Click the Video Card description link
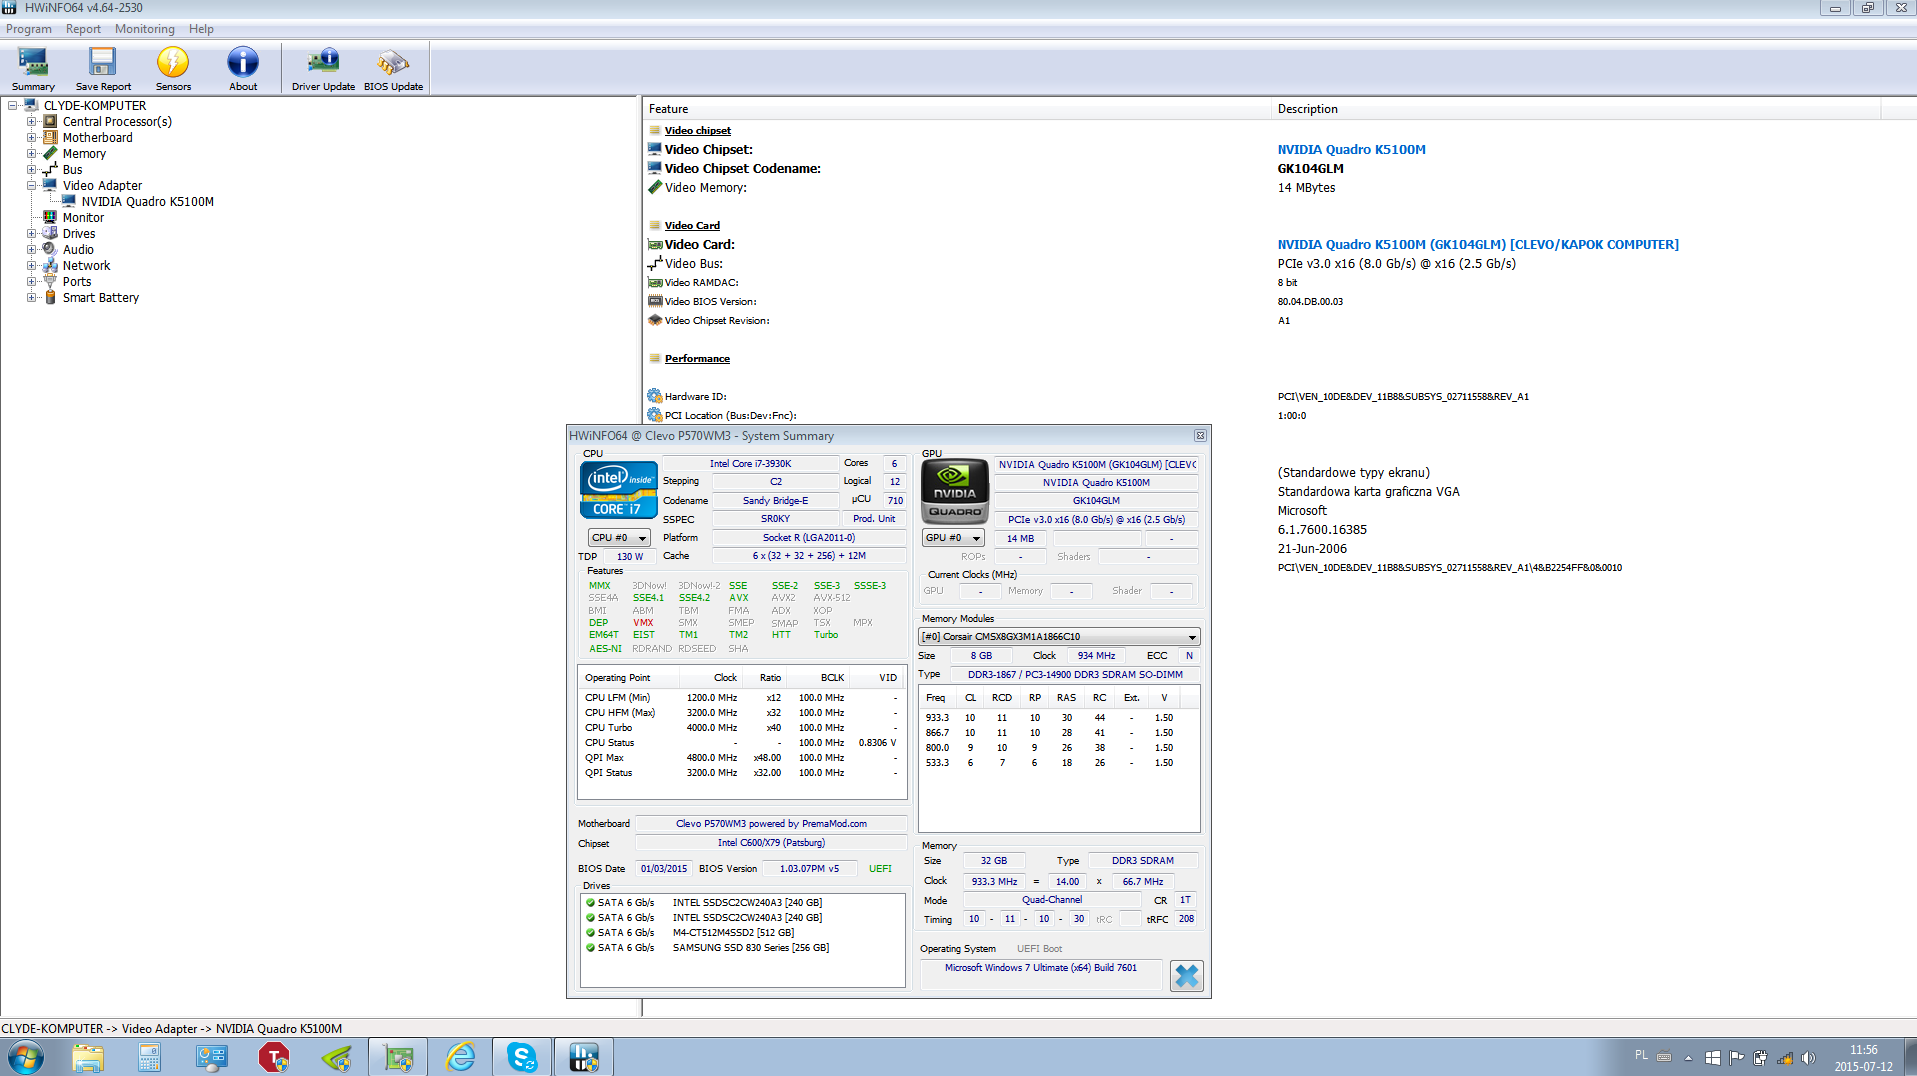Image resolution: width=1917 pixels, height=1076 pixels. pos(1478,244)
